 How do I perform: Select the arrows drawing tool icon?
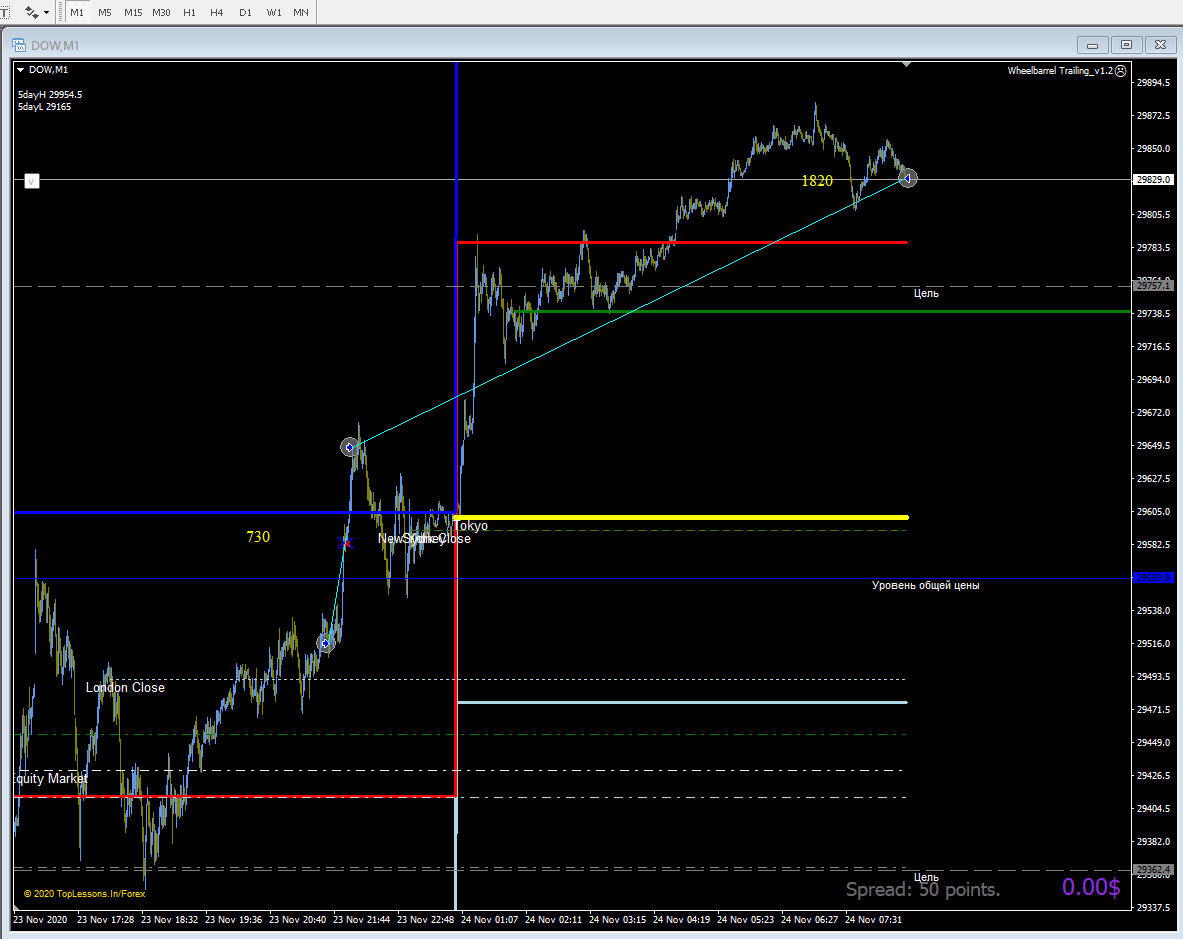(x=31, y=12)
